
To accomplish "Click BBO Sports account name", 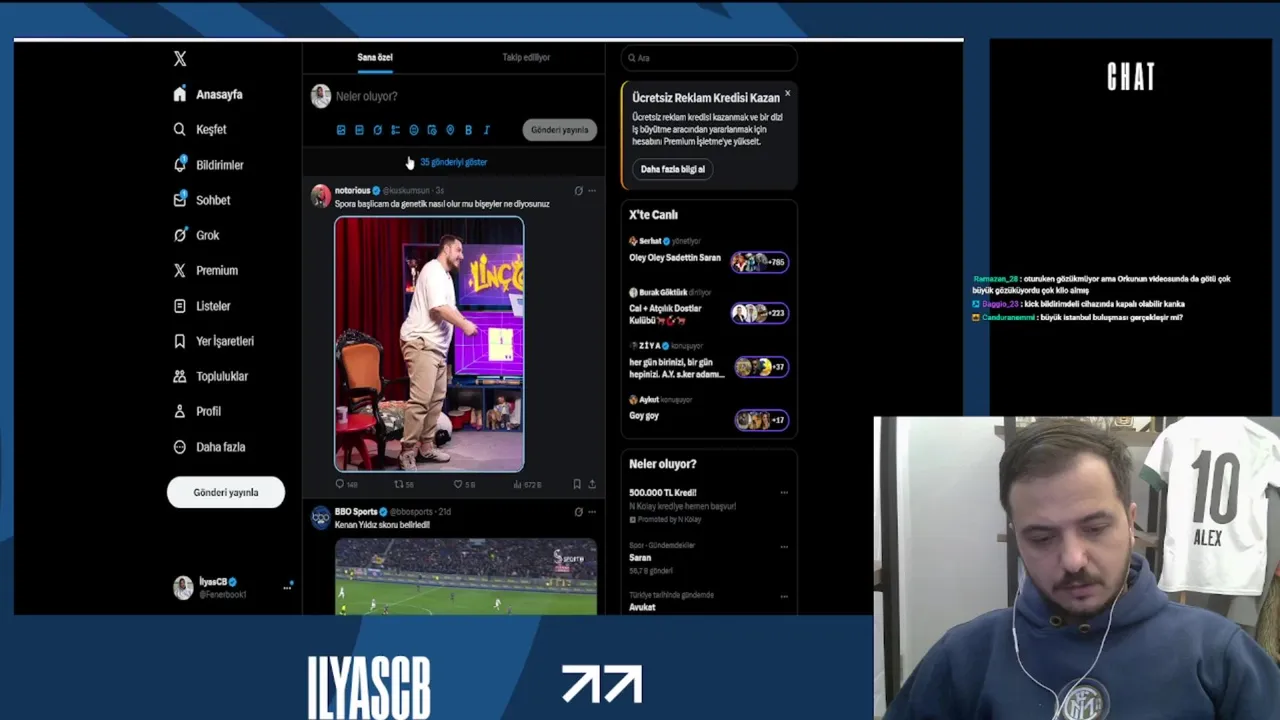I will click(356, 511).
